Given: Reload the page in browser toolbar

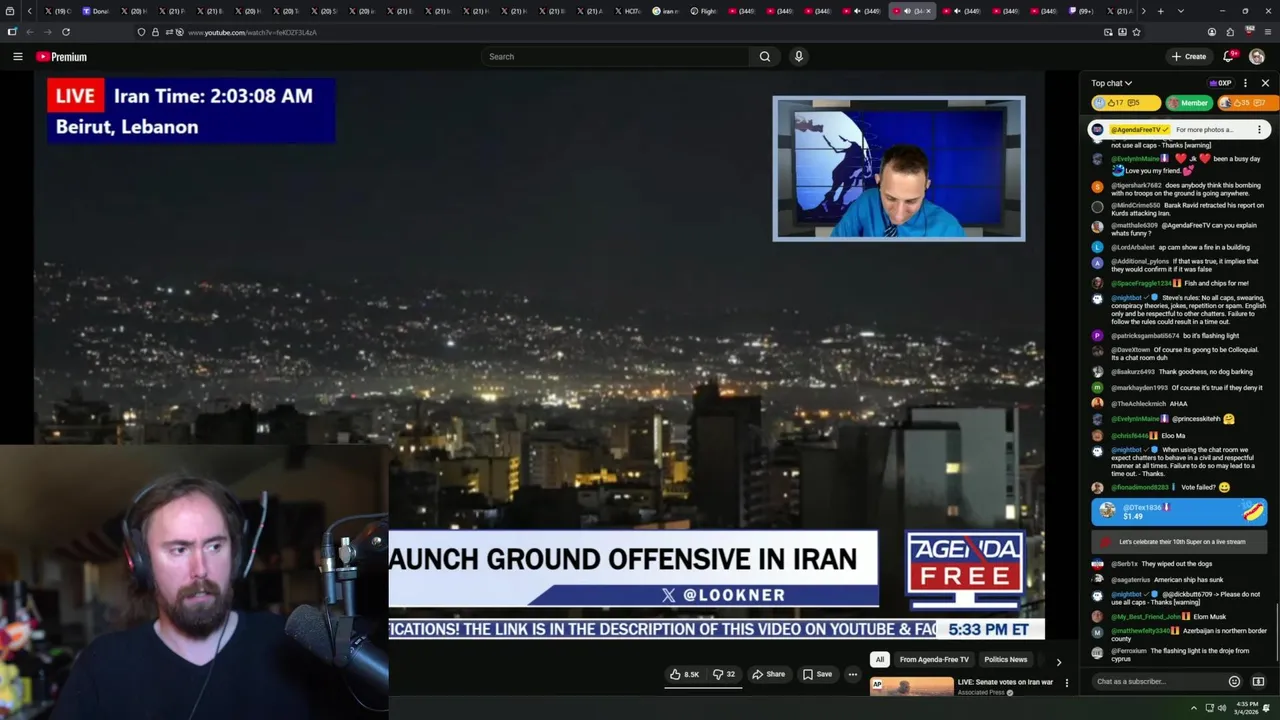Looking at the screenshot, I should tap(66, 32).
